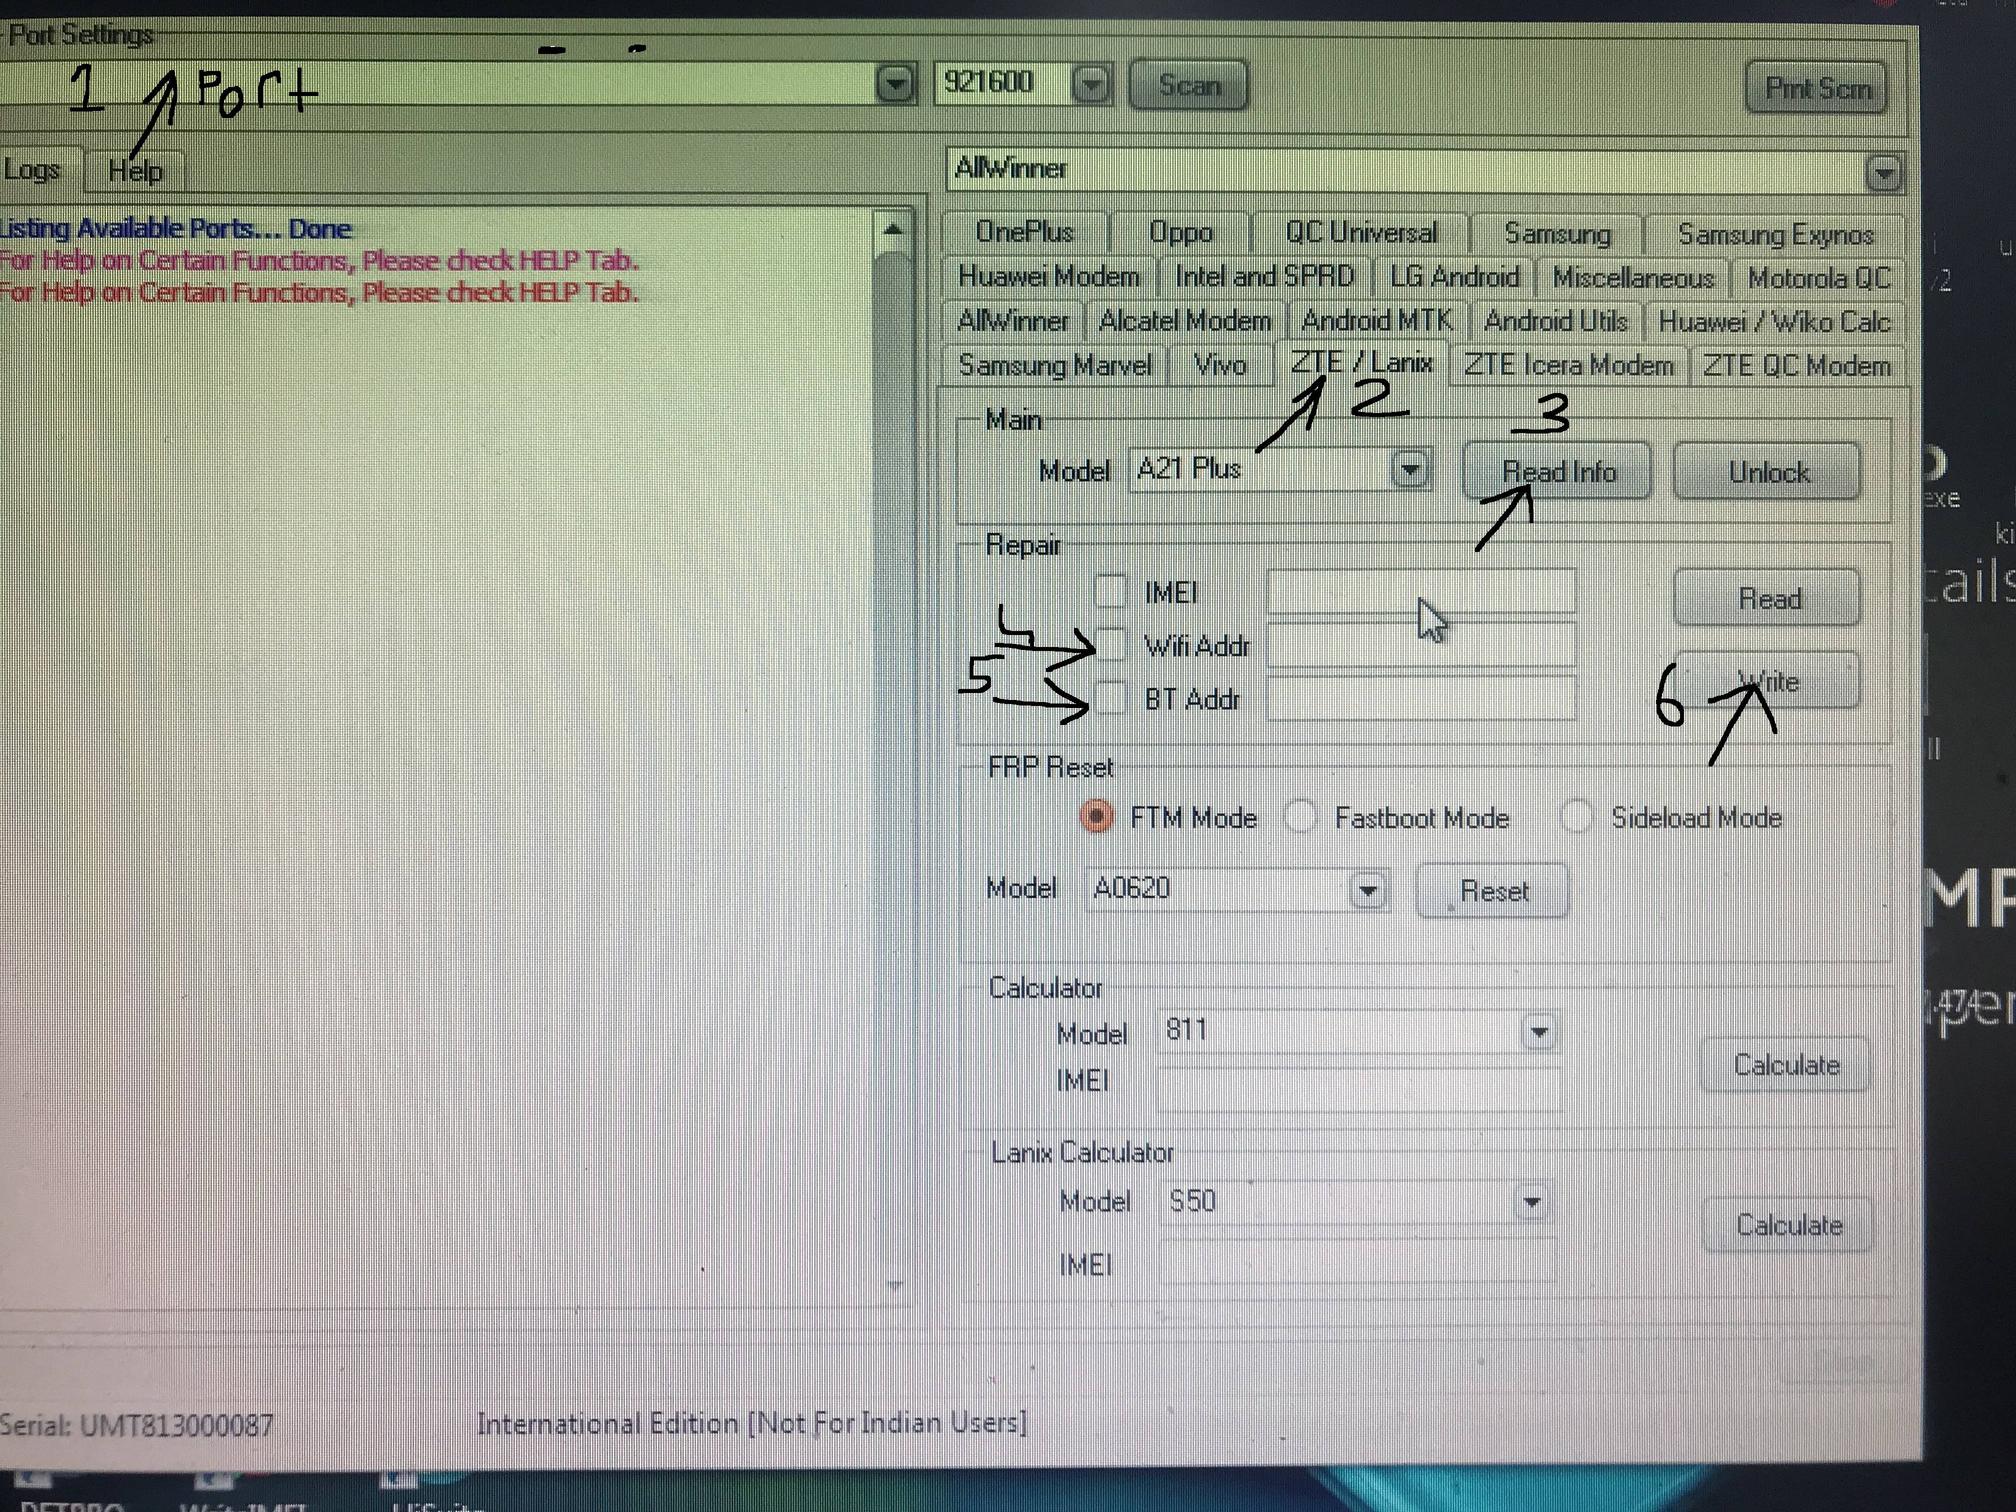Click the Repair IMEI input field

(1420, 591)
